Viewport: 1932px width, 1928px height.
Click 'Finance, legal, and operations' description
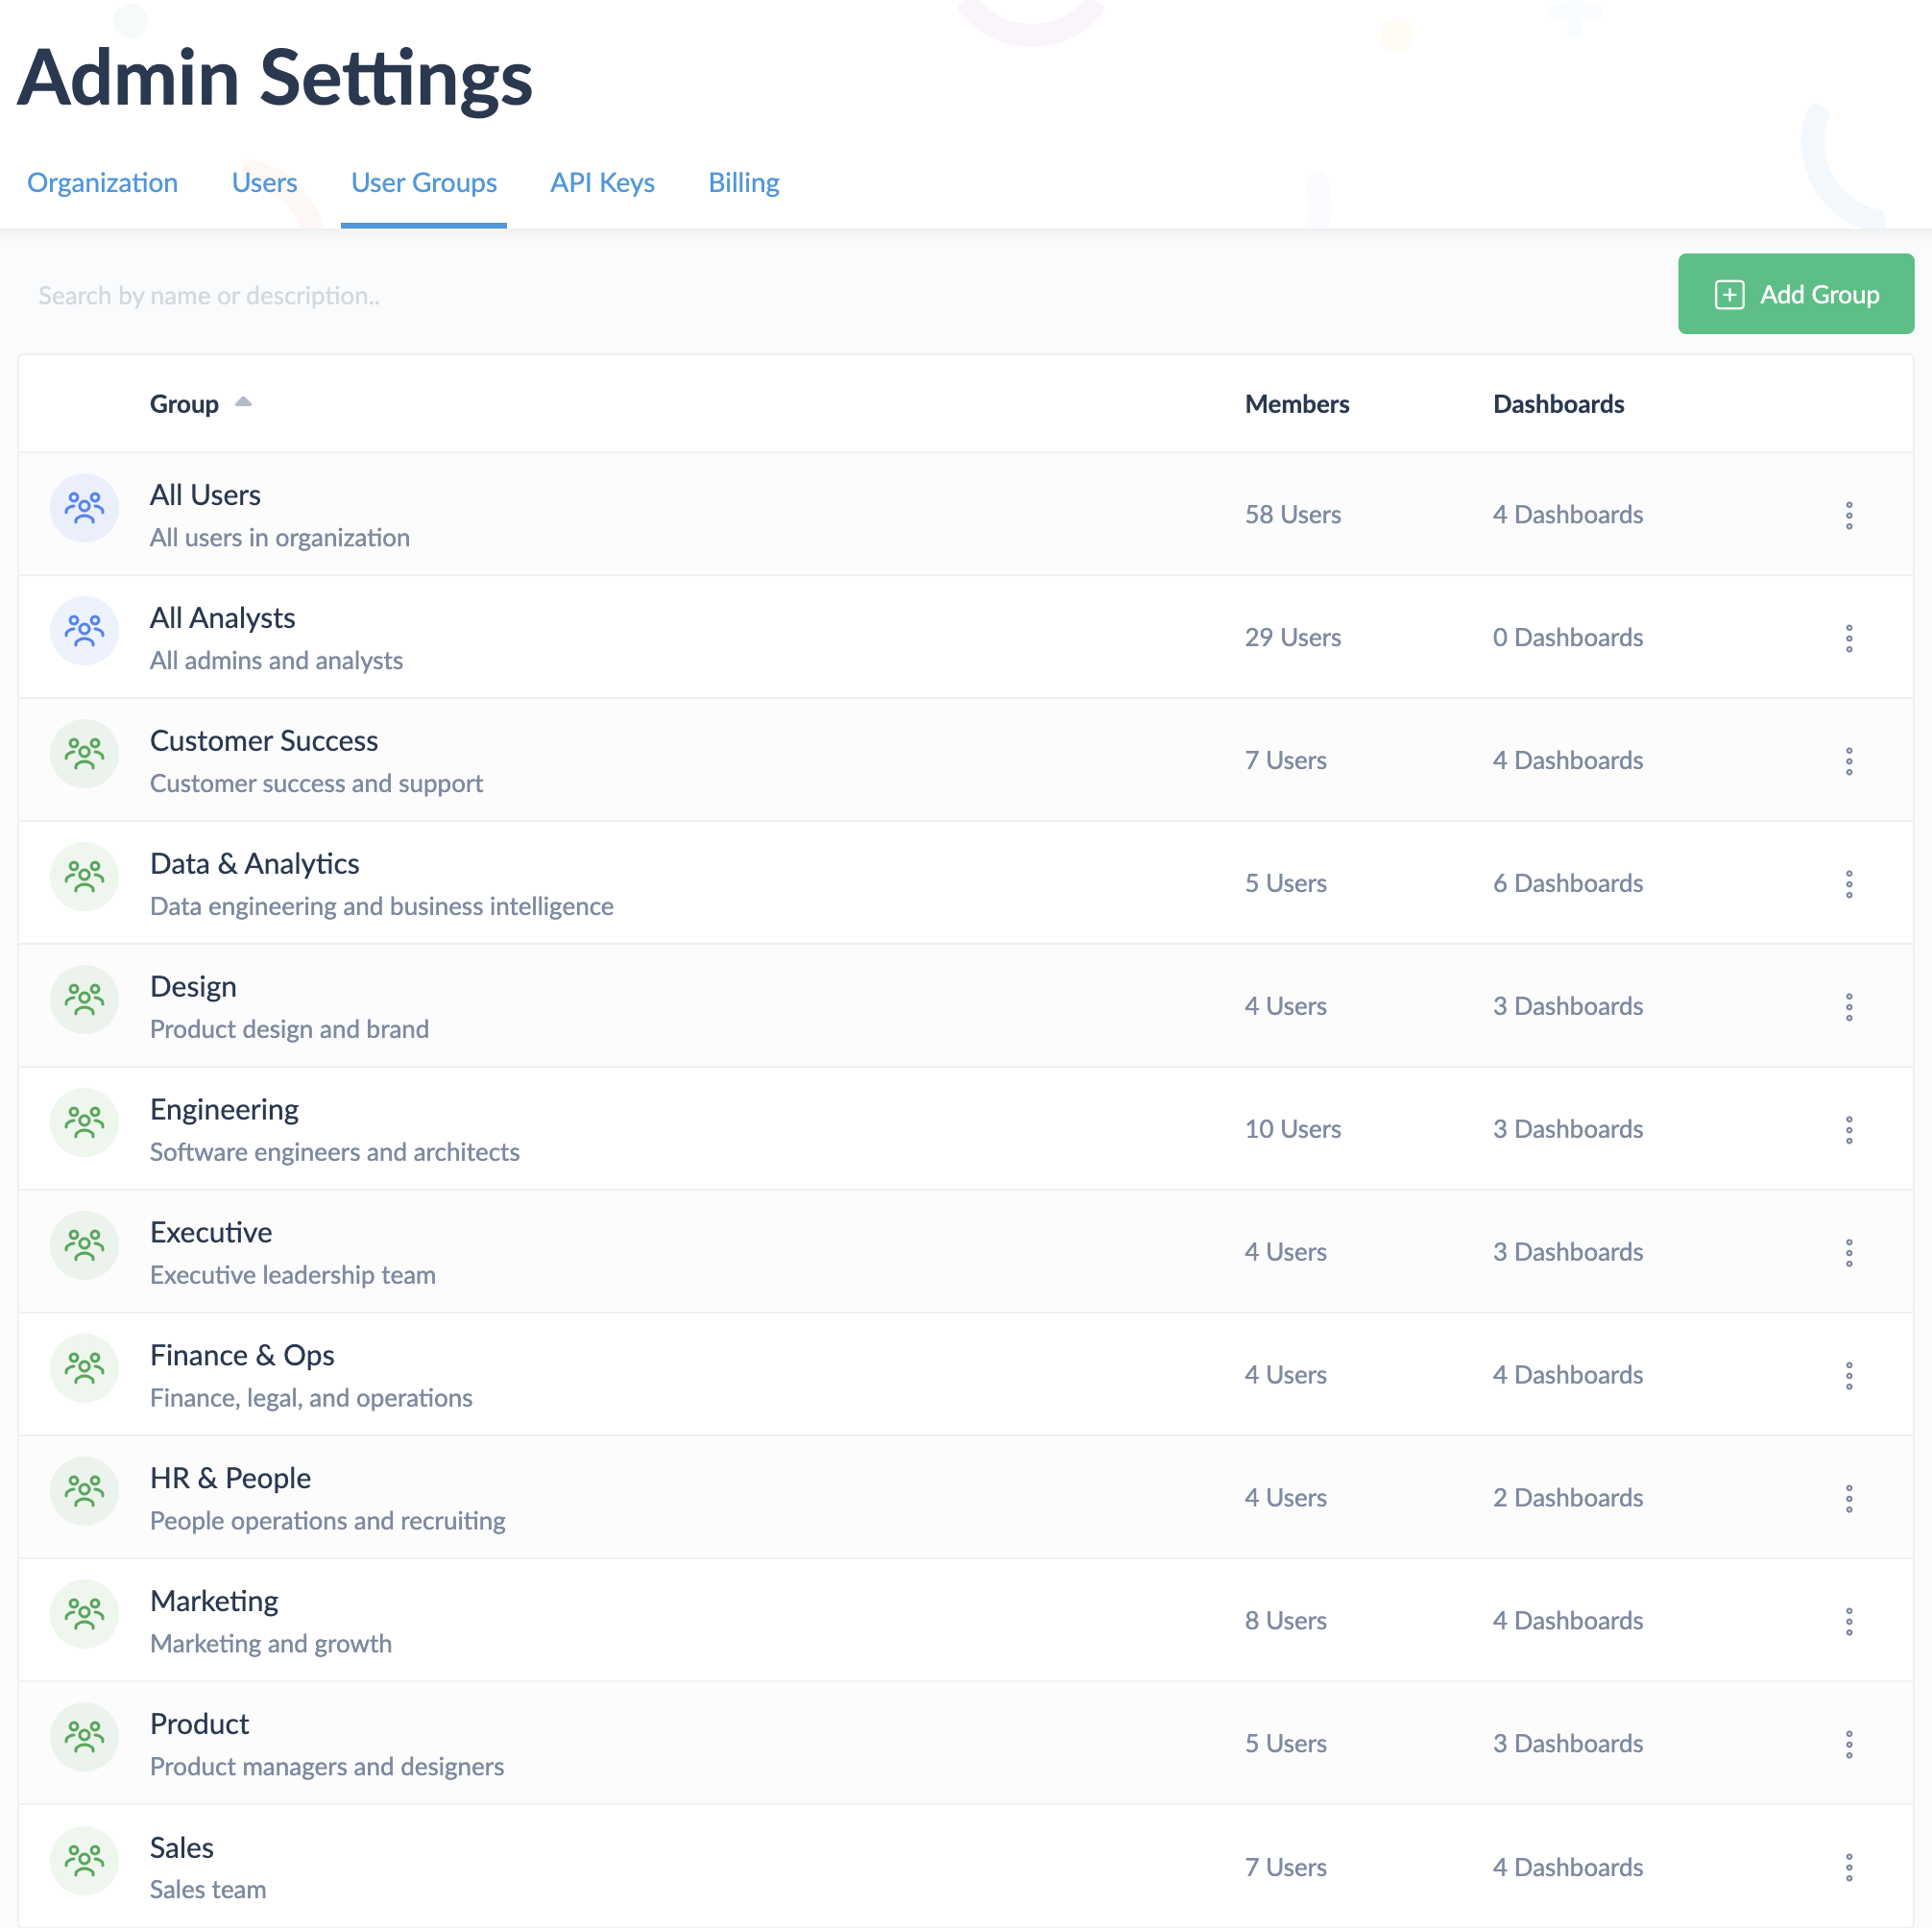(x=311, y=1399)
